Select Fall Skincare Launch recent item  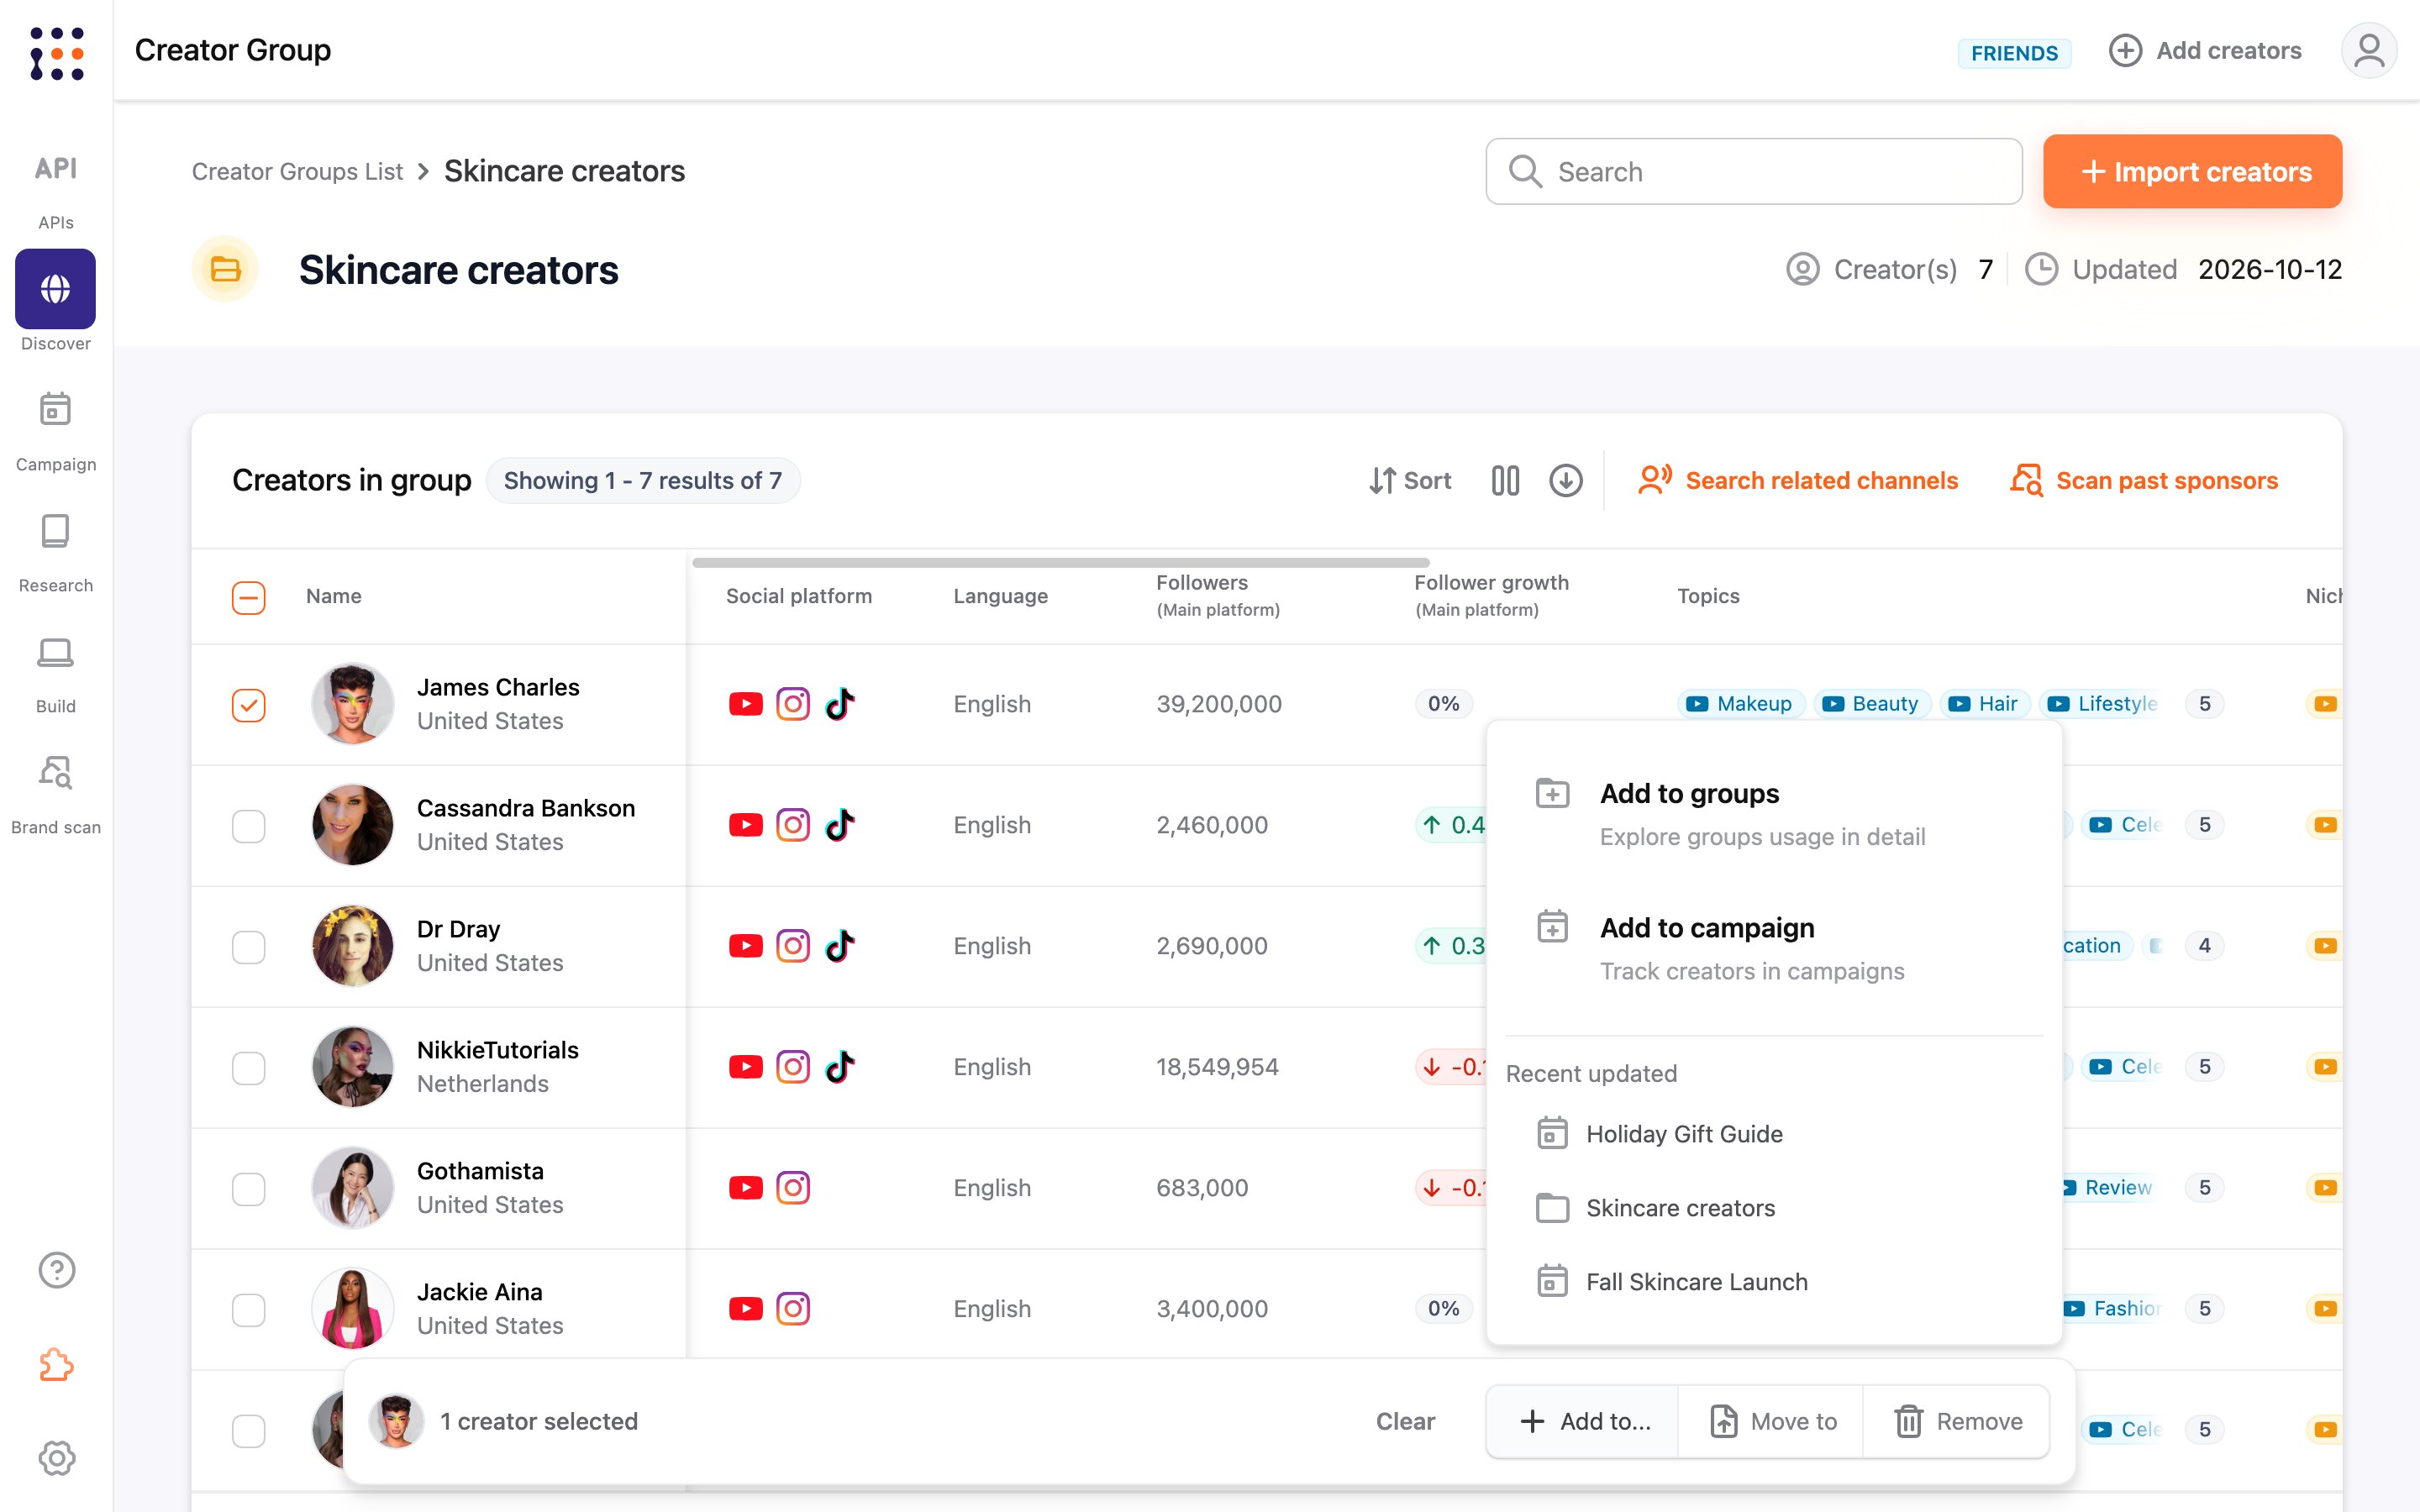pos(1774,1282)
